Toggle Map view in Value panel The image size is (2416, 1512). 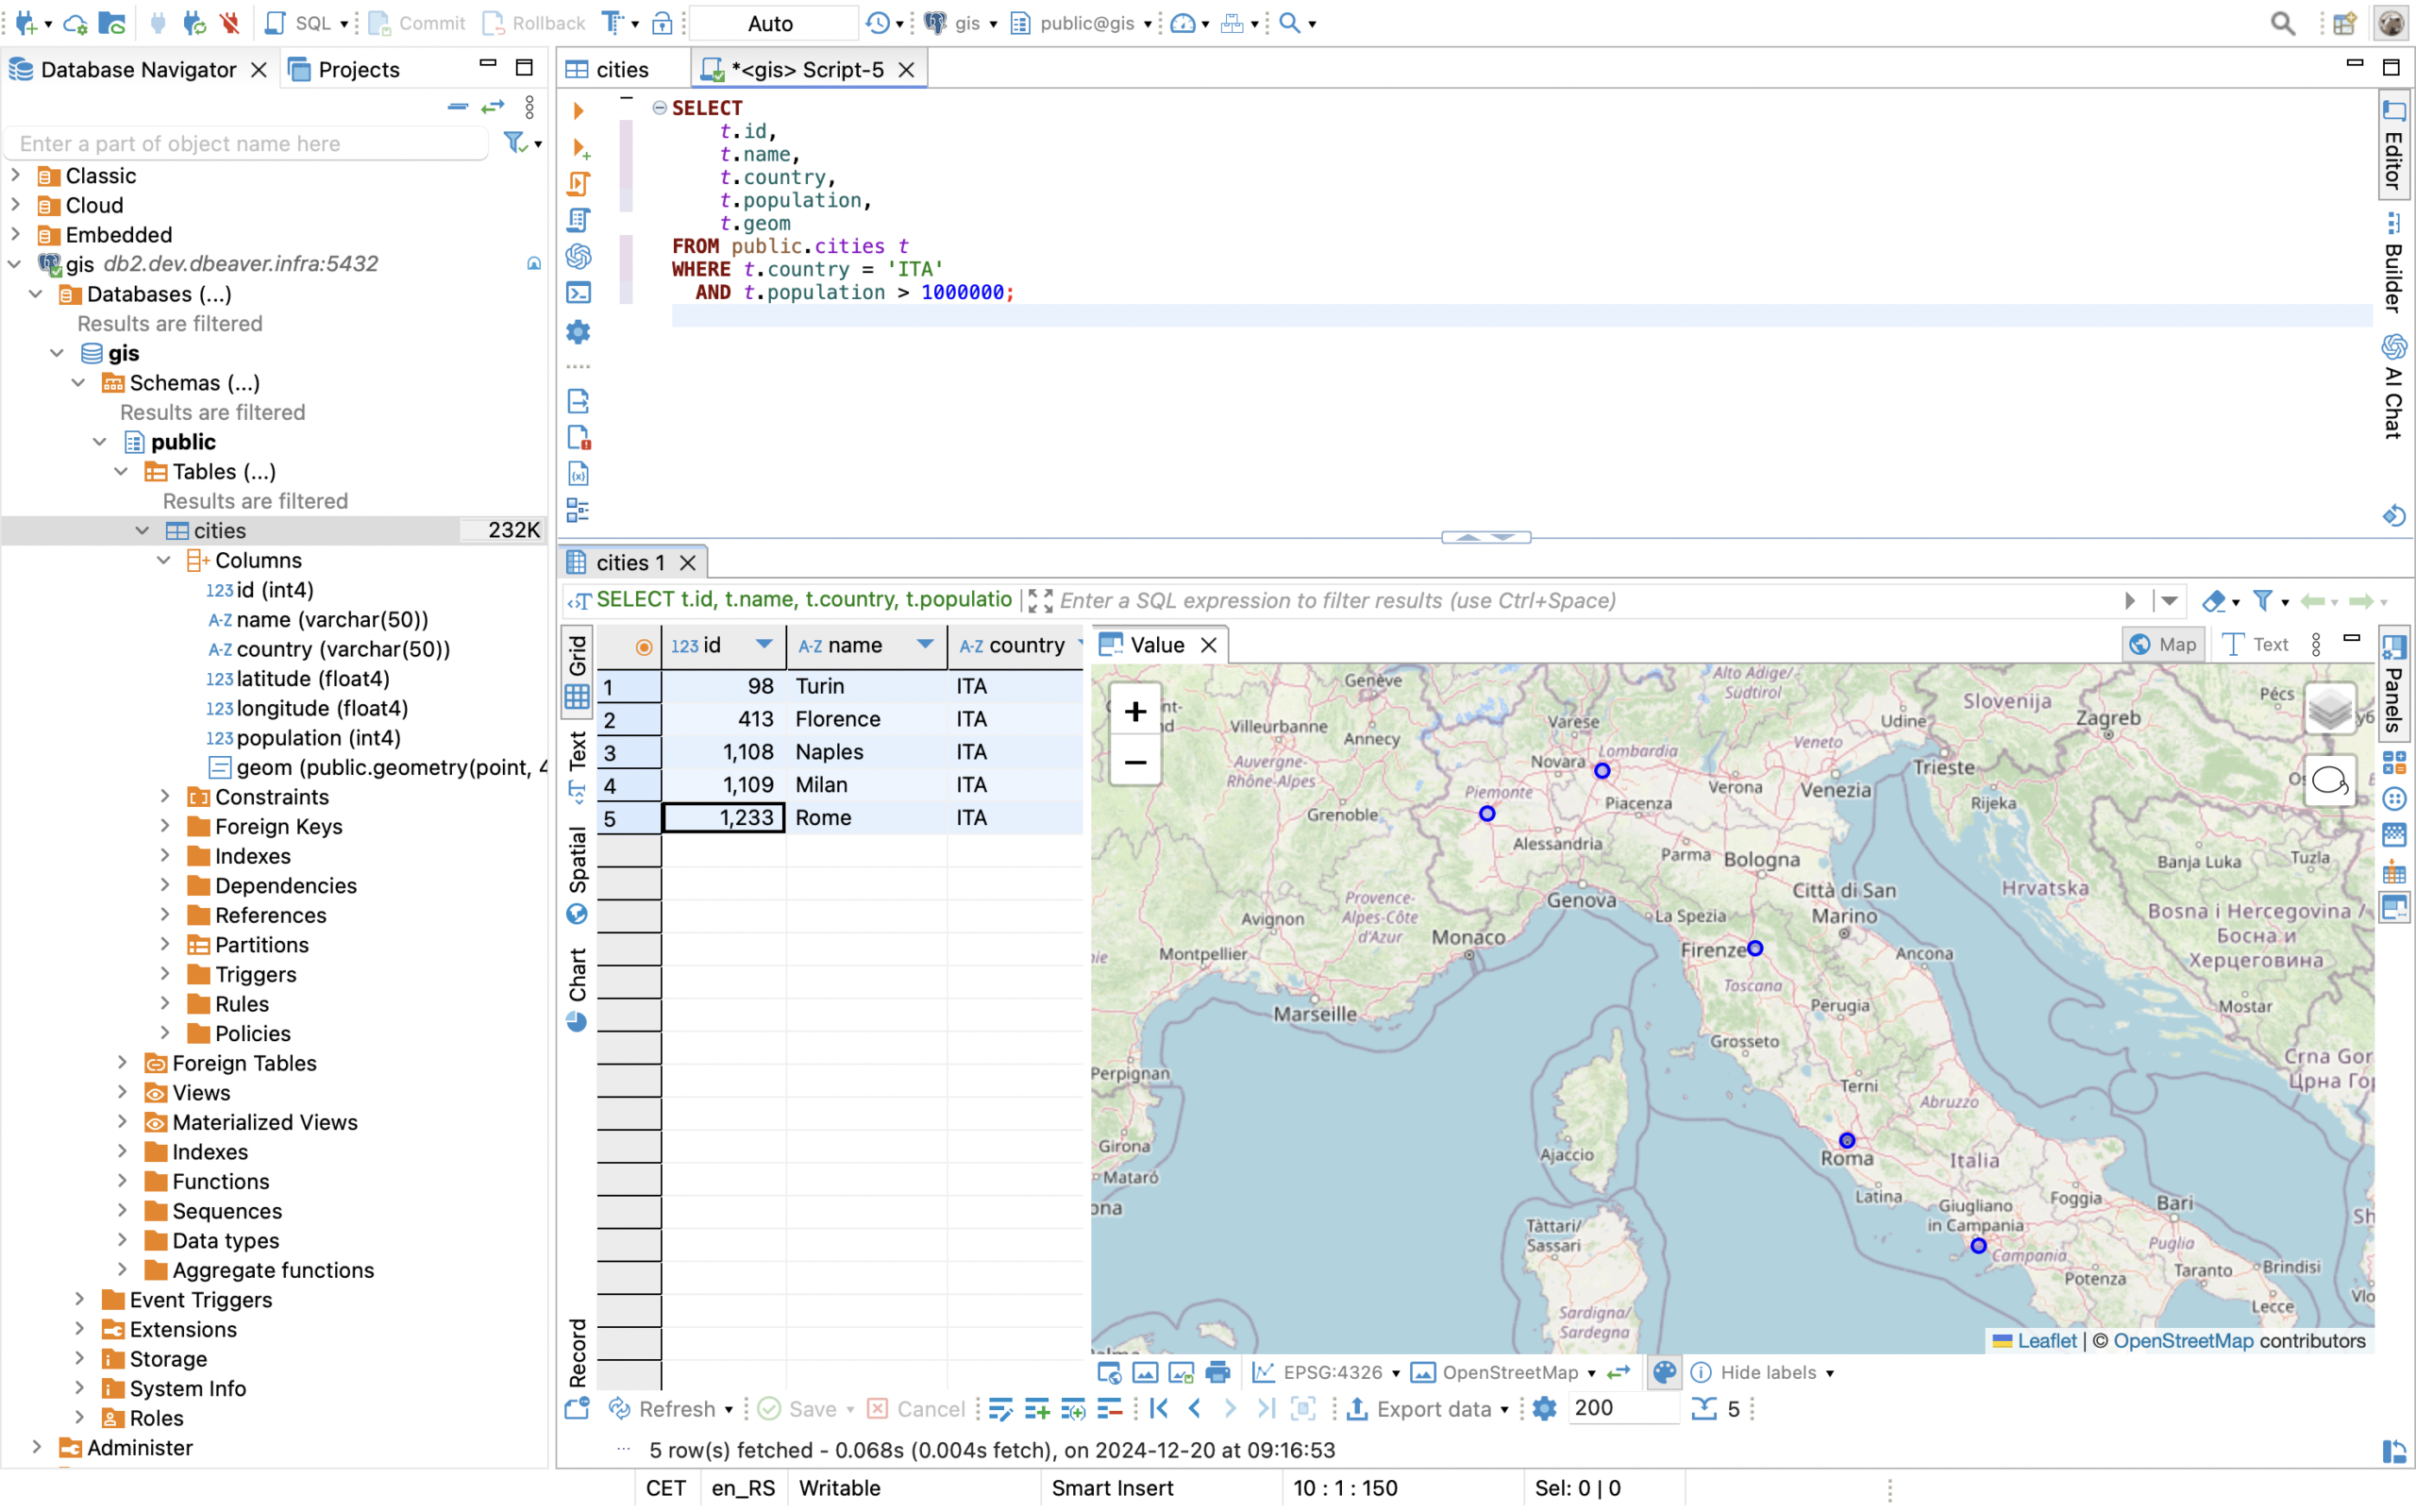coord(2162,644)
